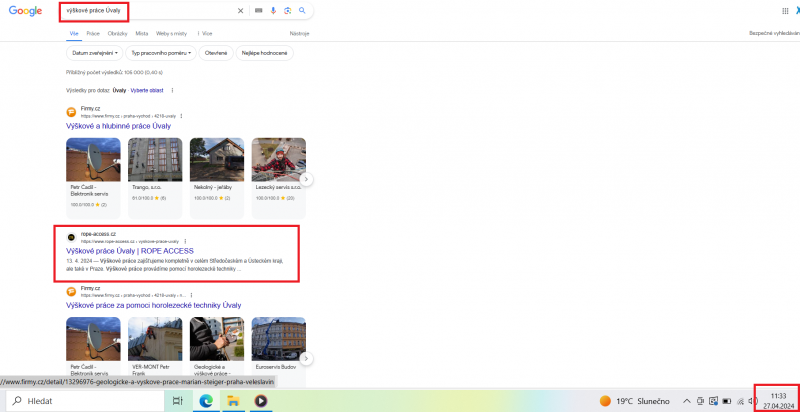Open the media player taskbar app
800x412 pixels.
click(x=261, y=401)
